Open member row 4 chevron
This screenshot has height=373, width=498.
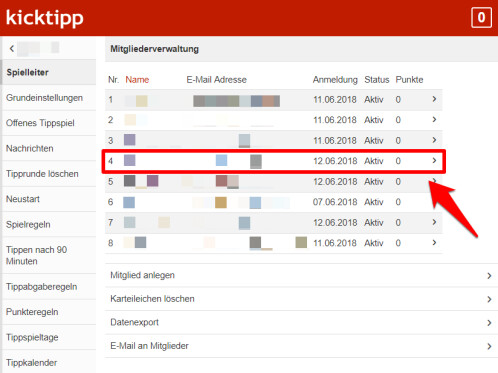[434, 161]
